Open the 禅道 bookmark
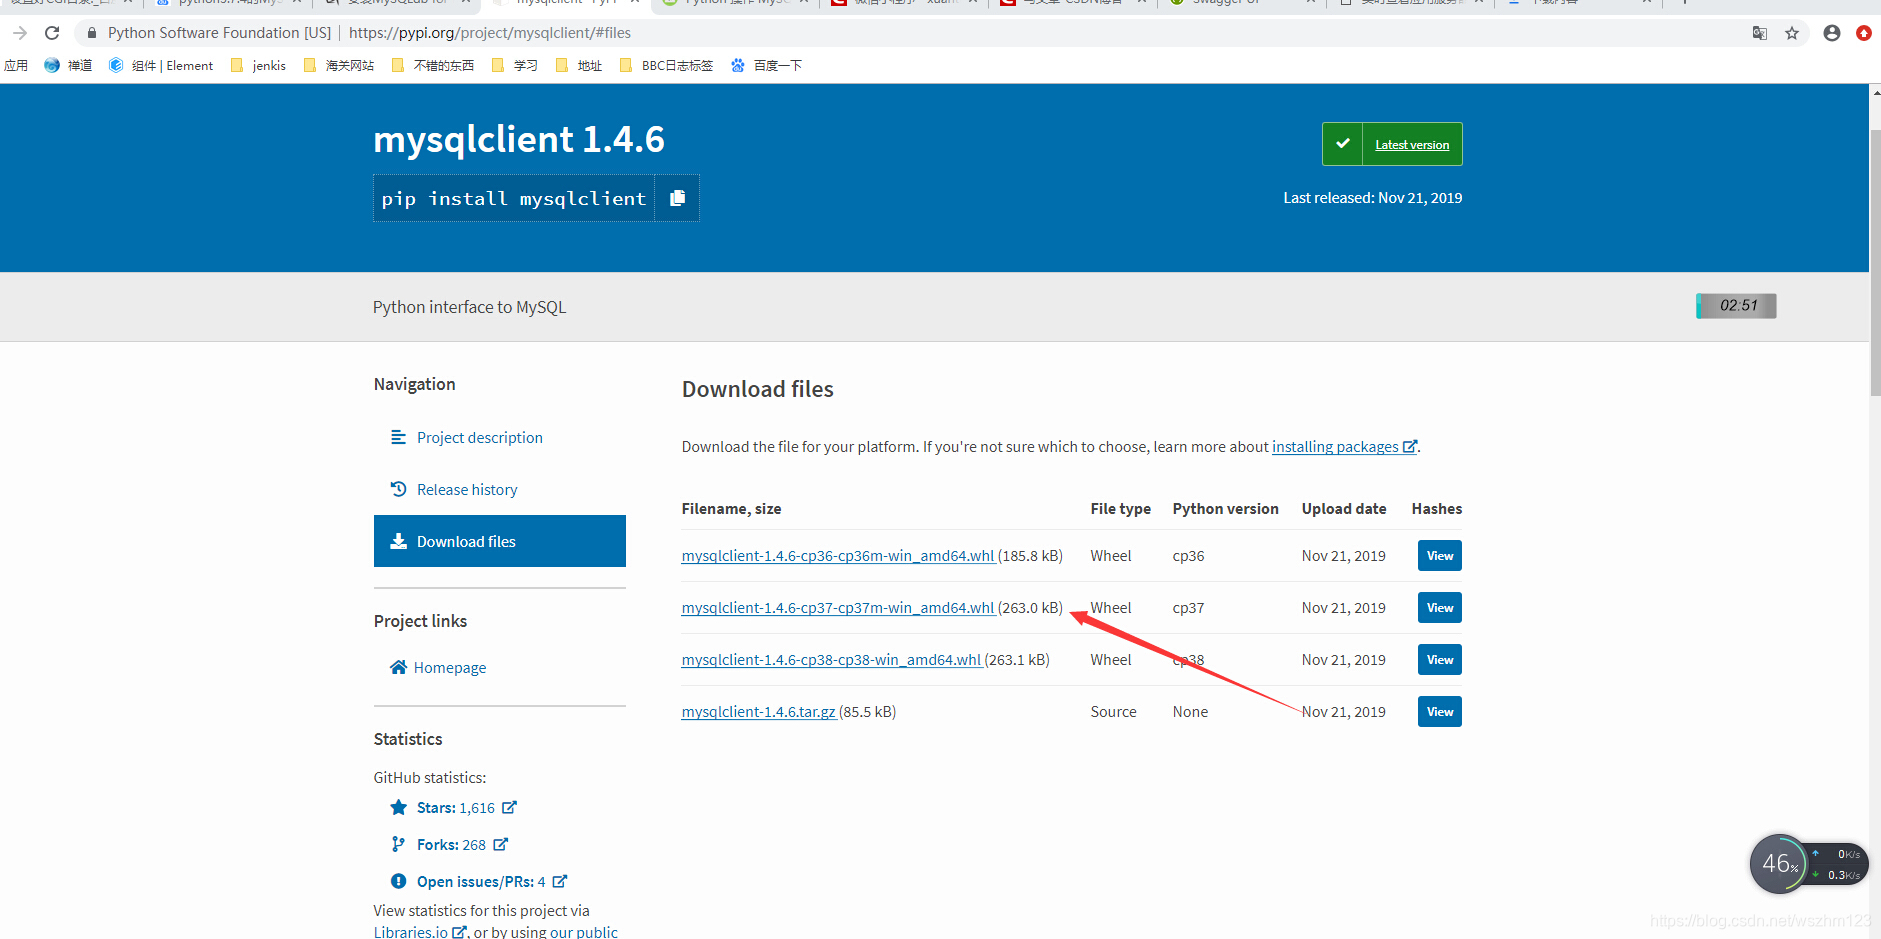1881x939 pixels. [68, 65]
